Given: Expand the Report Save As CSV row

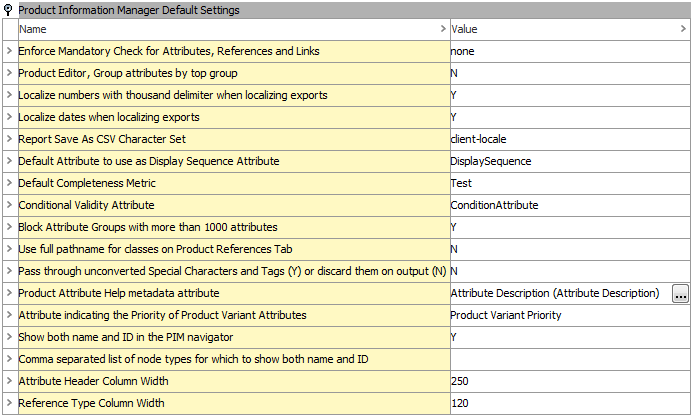Looking at the screenshot, I should 9,139.
